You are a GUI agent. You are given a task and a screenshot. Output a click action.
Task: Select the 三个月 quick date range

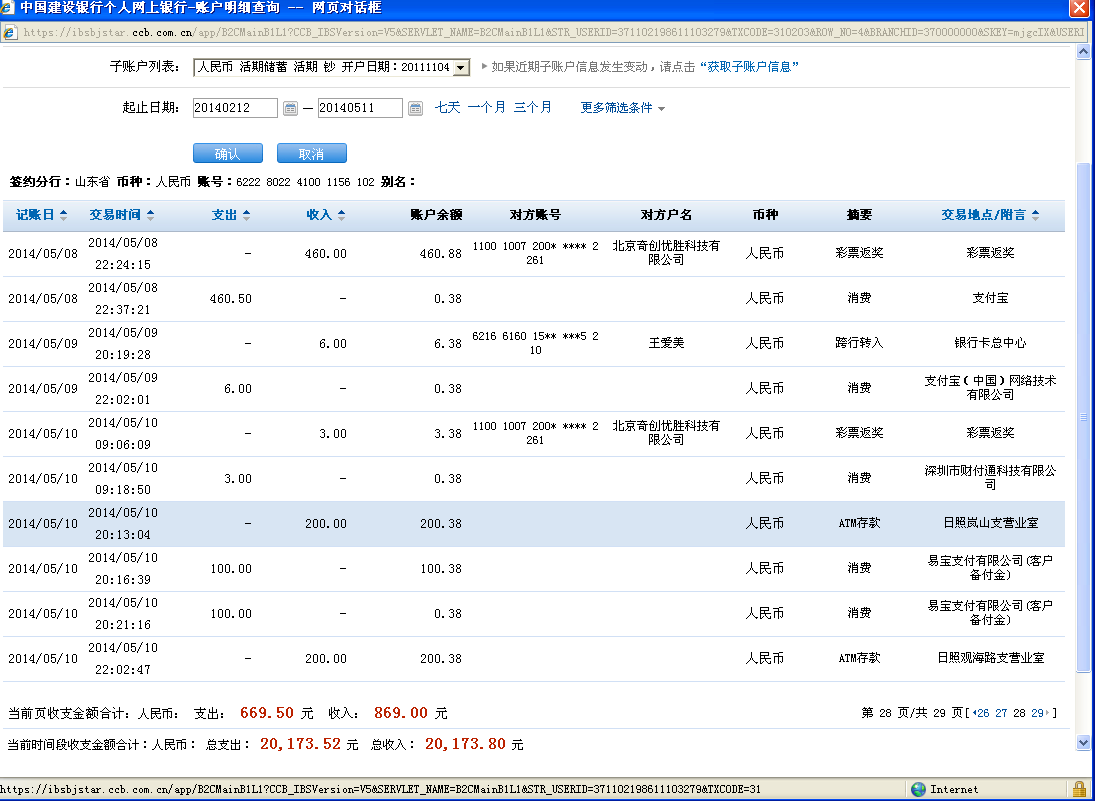pos(532,108)
